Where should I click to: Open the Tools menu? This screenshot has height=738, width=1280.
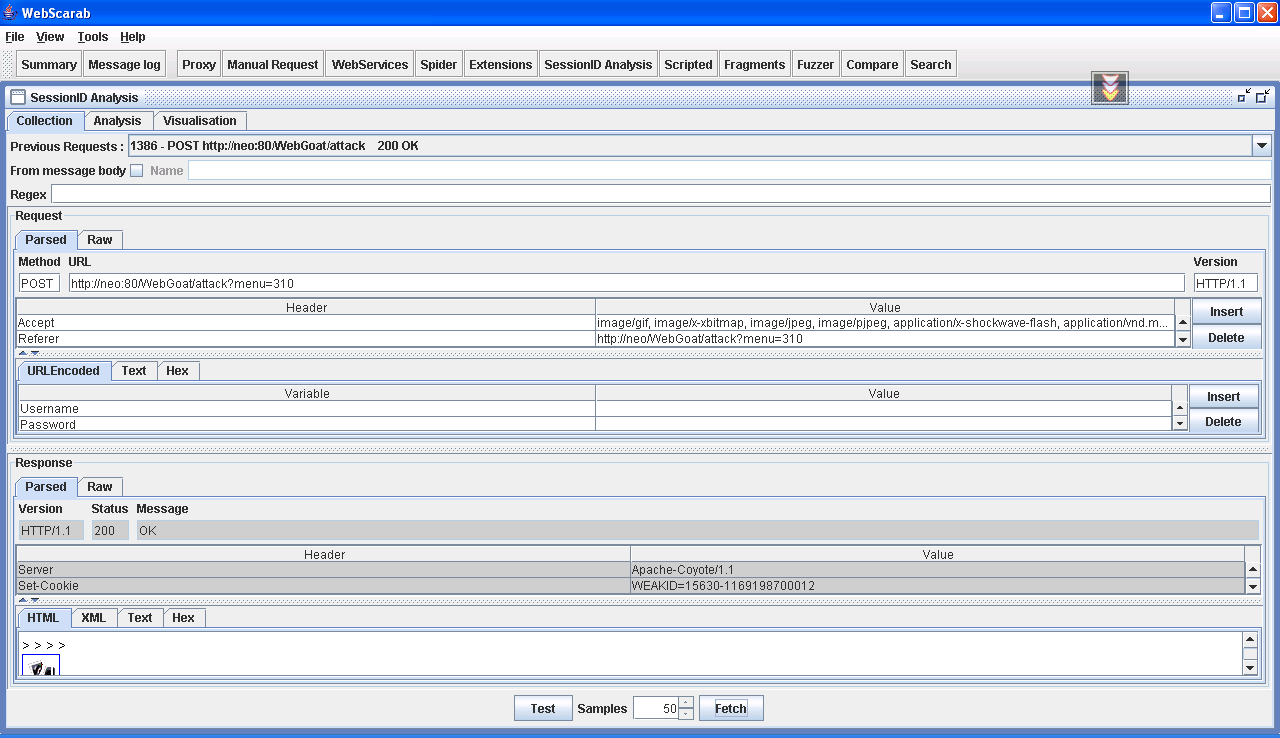tap(92, 37)
